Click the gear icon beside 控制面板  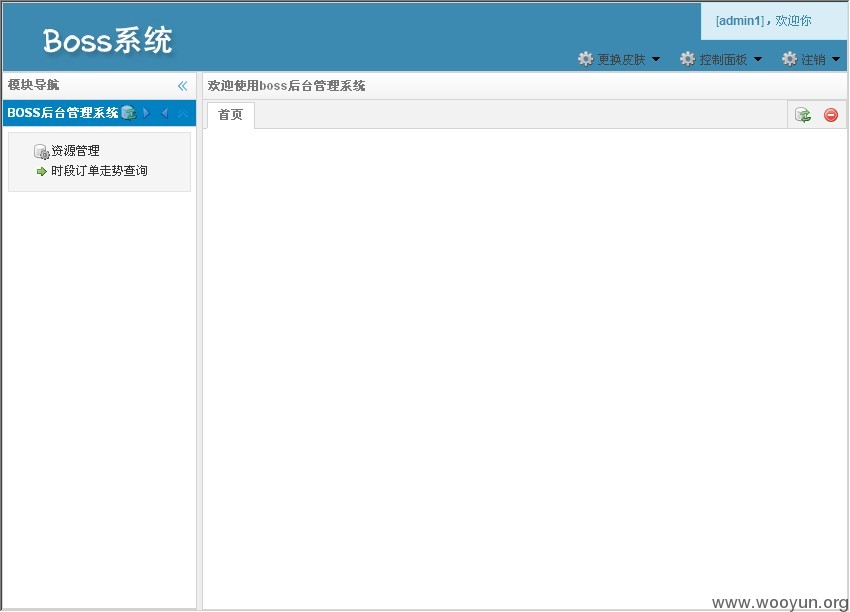coord(687,59)
